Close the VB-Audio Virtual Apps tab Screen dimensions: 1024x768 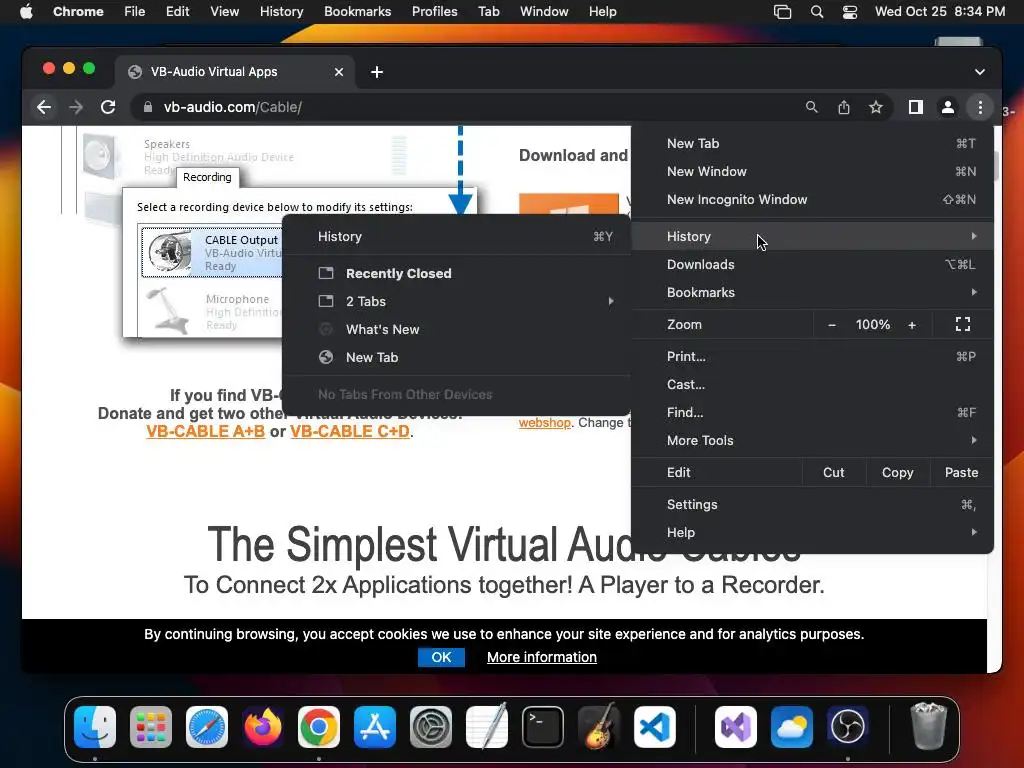339,72
